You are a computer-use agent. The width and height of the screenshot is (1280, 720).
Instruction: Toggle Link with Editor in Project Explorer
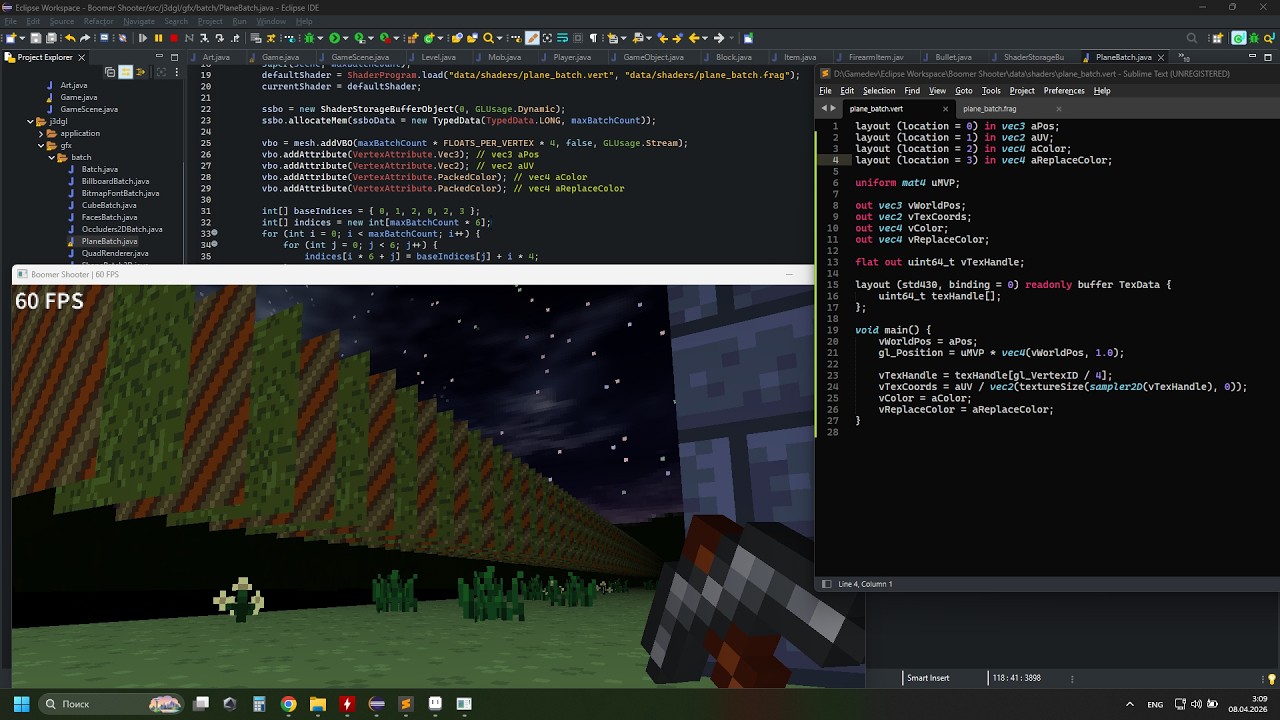[x=125, y=72]
